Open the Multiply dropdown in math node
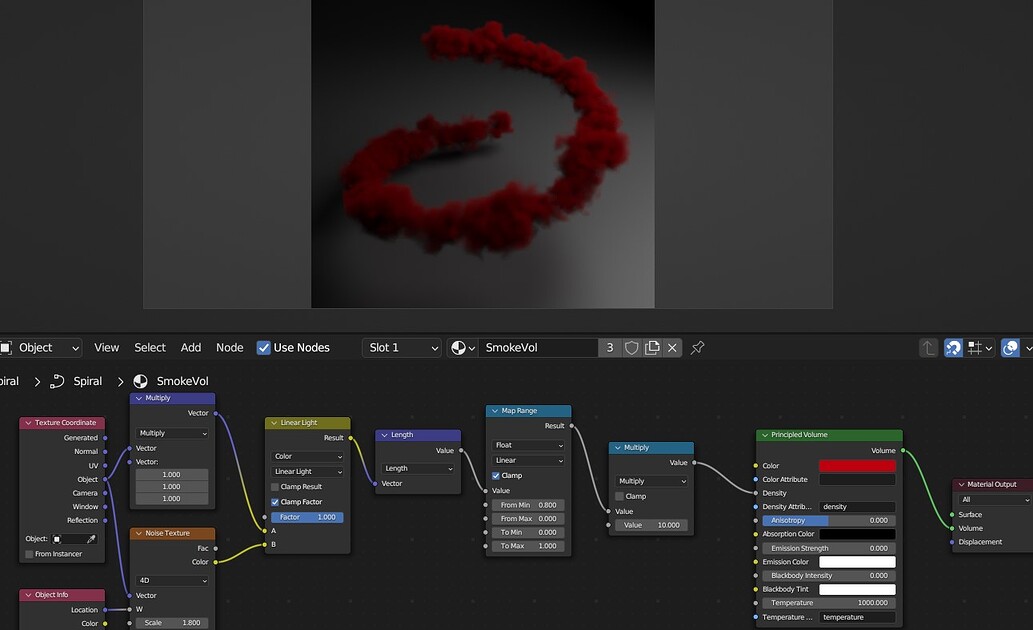The image size is (1033, 630). 651,481
